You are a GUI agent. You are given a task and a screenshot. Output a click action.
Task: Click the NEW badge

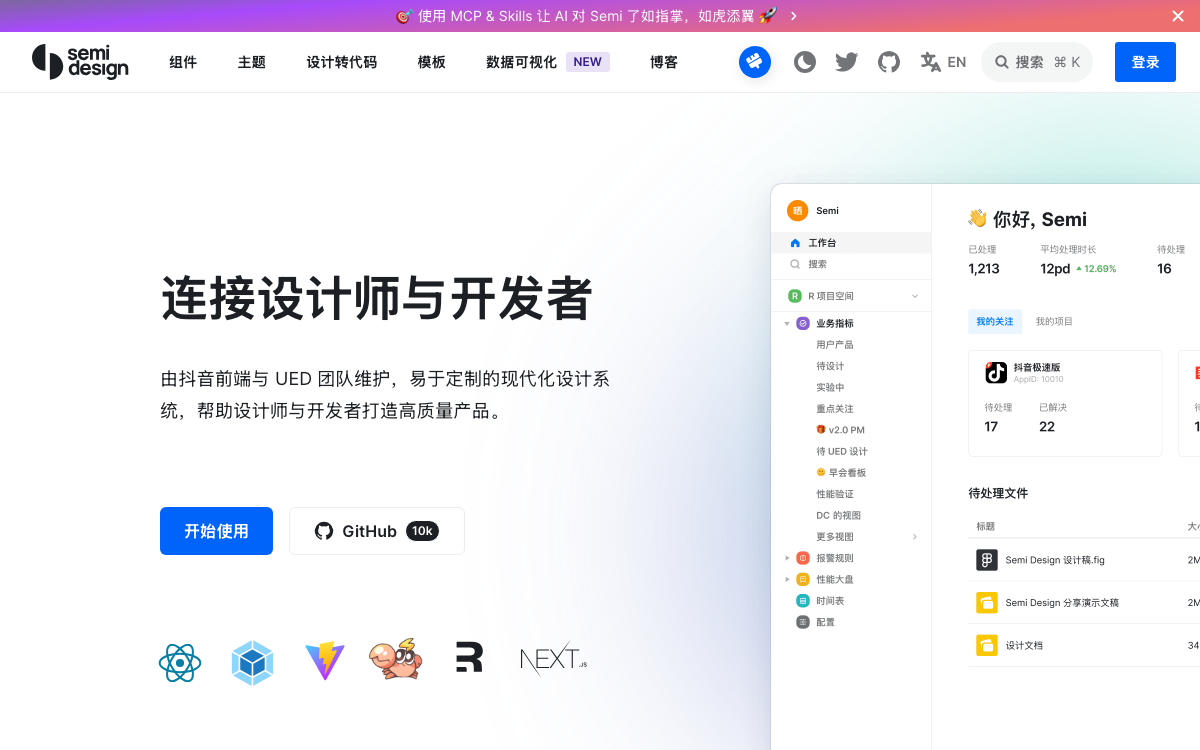tap(588, 62)
